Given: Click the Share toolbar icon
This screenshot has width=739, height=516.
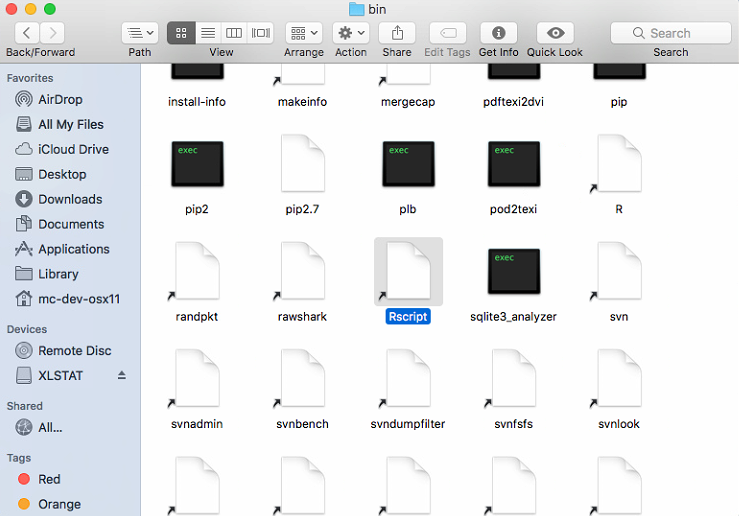Looking at the screenshot, I should click(x=397, y=33).
